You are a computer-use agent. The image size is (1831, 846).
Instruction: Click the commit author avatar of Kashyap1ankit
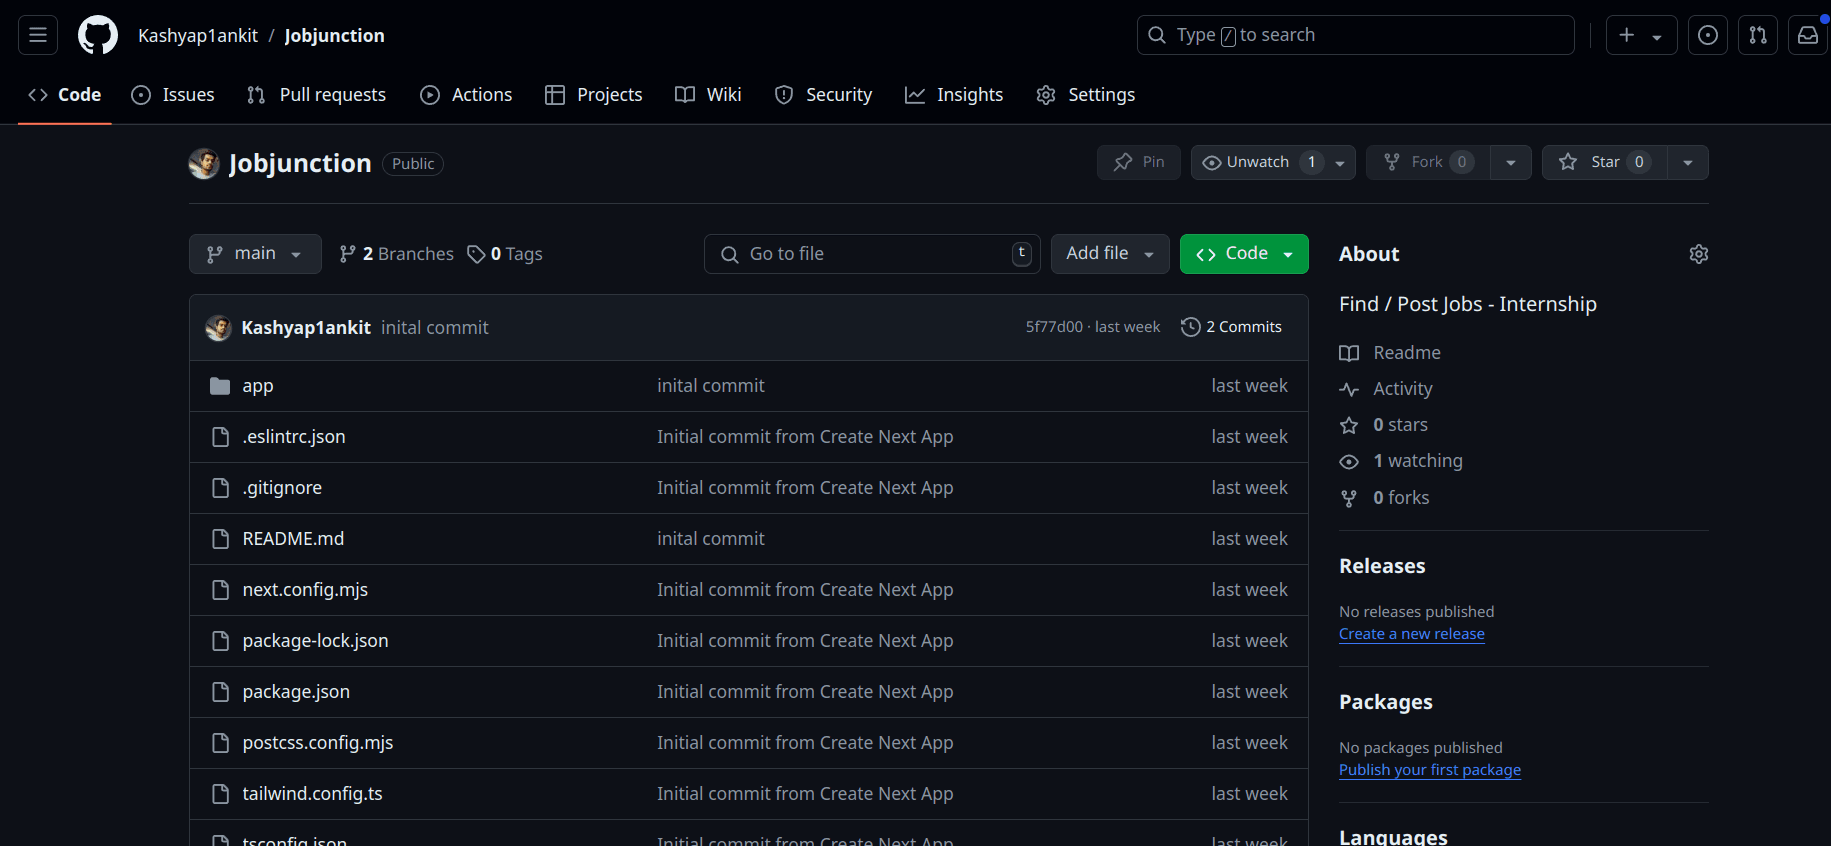pos(219,328)
